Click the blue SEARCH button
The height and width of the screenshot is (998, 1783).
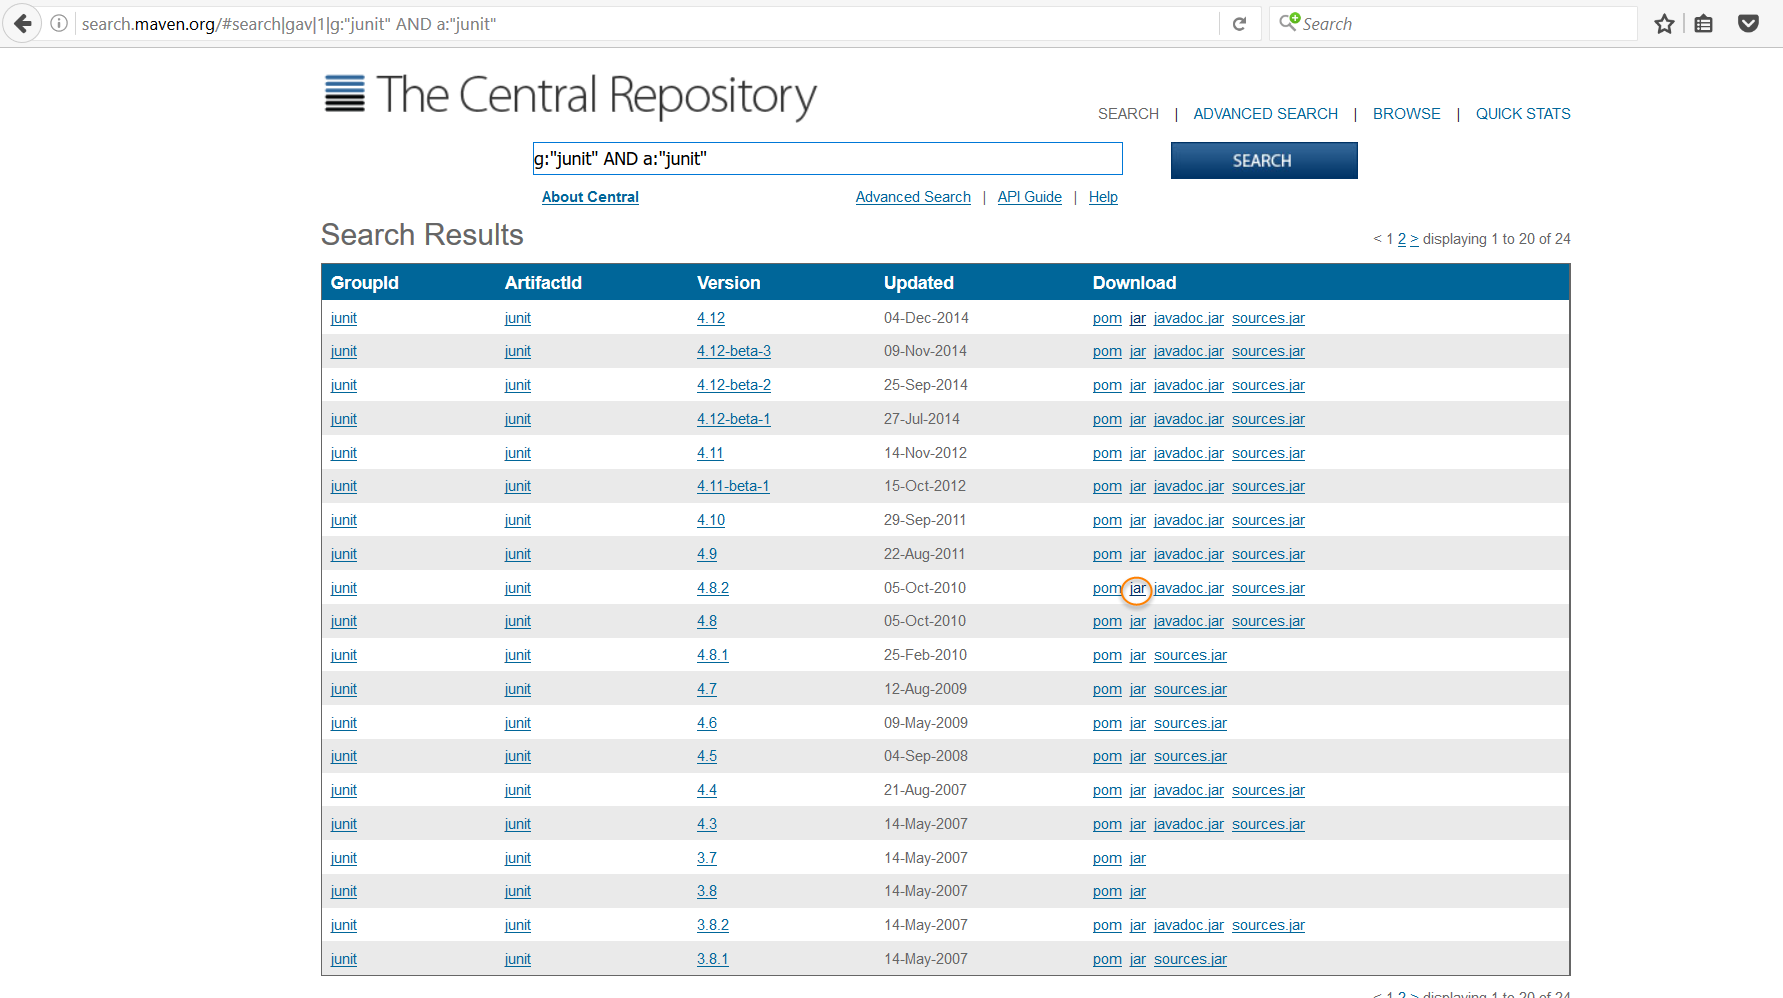[1264, 160]
